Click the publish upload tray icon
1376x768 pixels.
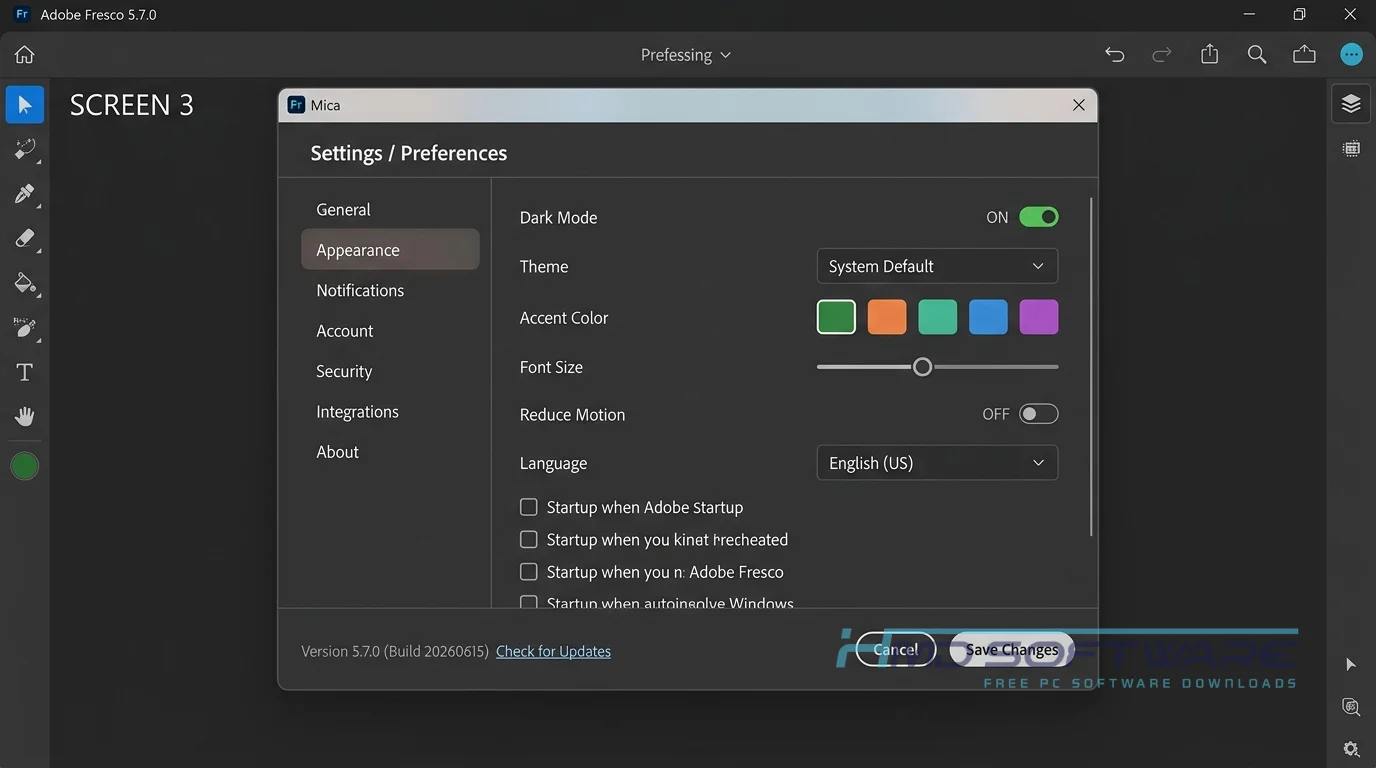(1304, 55)
